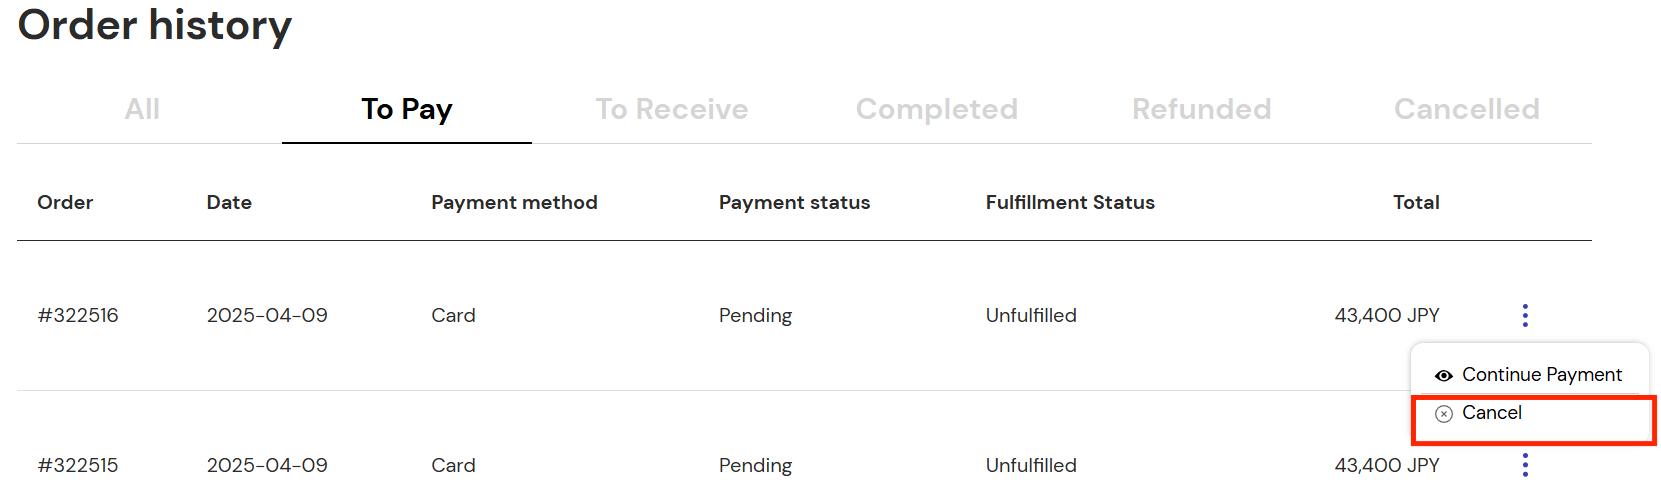This screenshot has height=493, width=1661.
Task: Switch to the To Receive tab
Action: [672, 109]
